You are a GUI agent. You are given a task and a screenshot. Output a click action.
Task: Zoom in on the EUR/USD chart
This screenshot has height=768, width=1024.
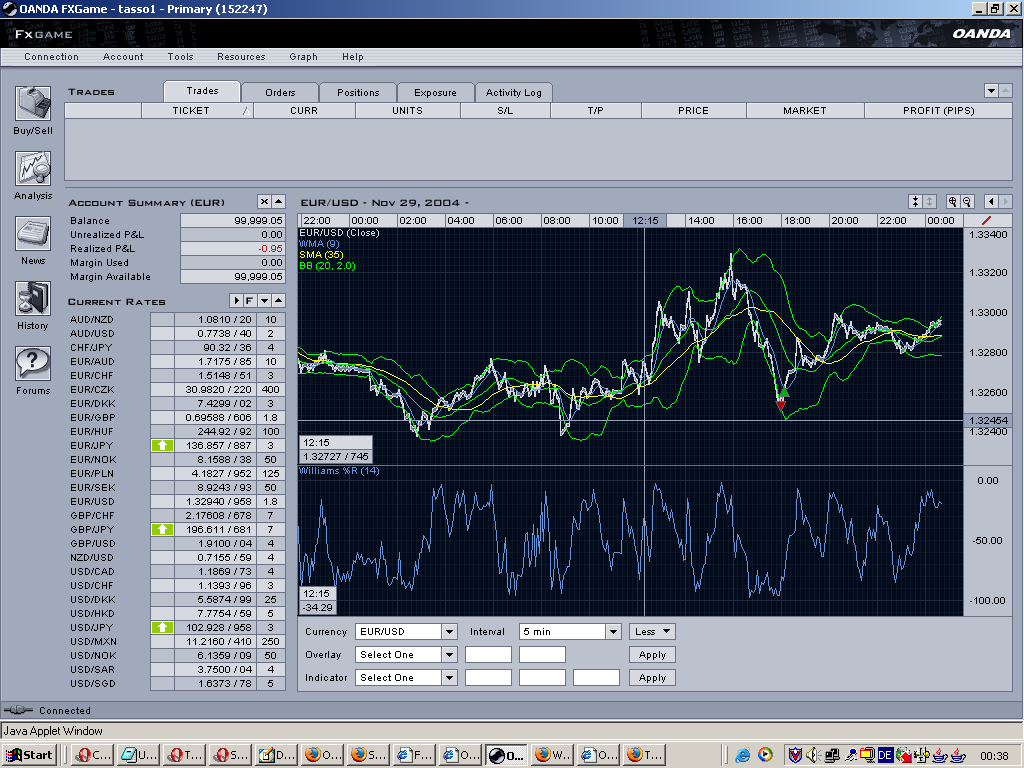tap(953, 202)
